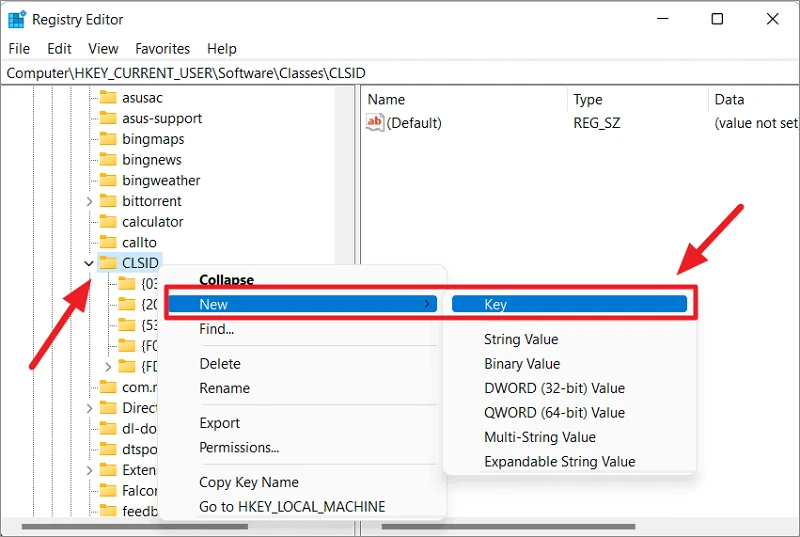Open the Favorites menu
800x537 pixels.
coord(162,48)
